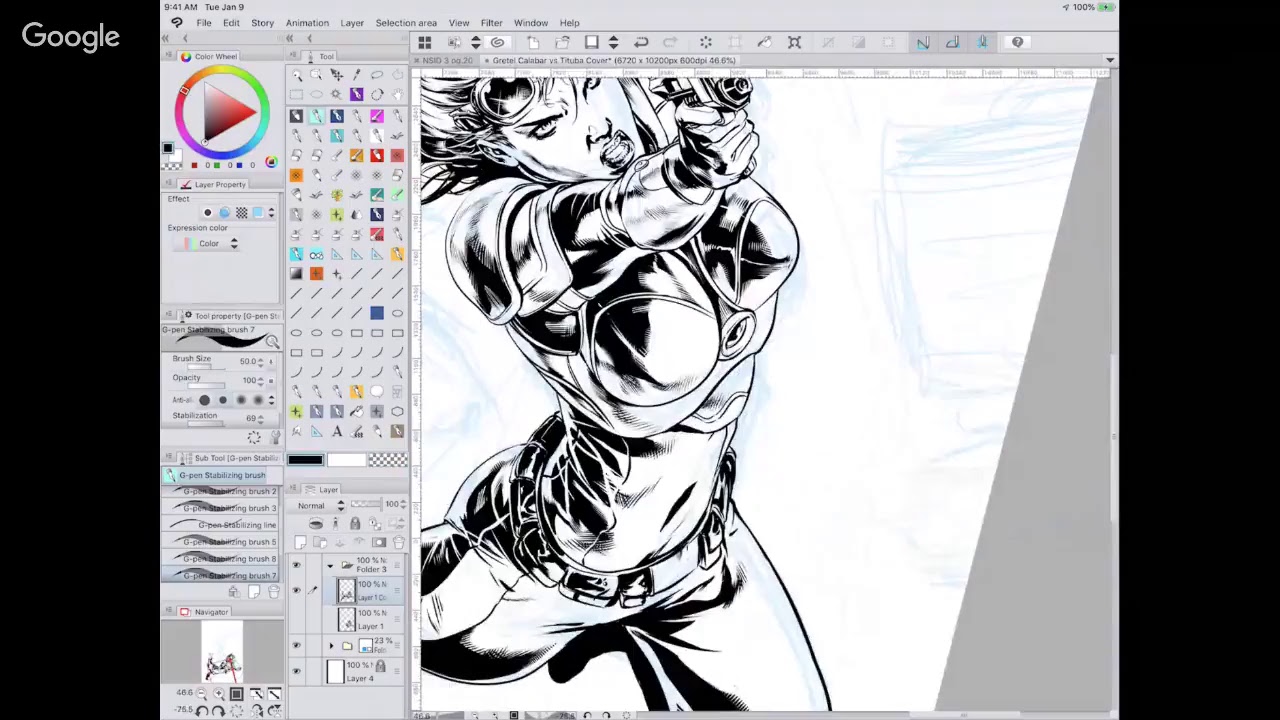Image resolution: width=1280 pixels, height=720 pixels.
Task: Expand the collapsed 23% layer folder
Action: click(x=331, y=646)
